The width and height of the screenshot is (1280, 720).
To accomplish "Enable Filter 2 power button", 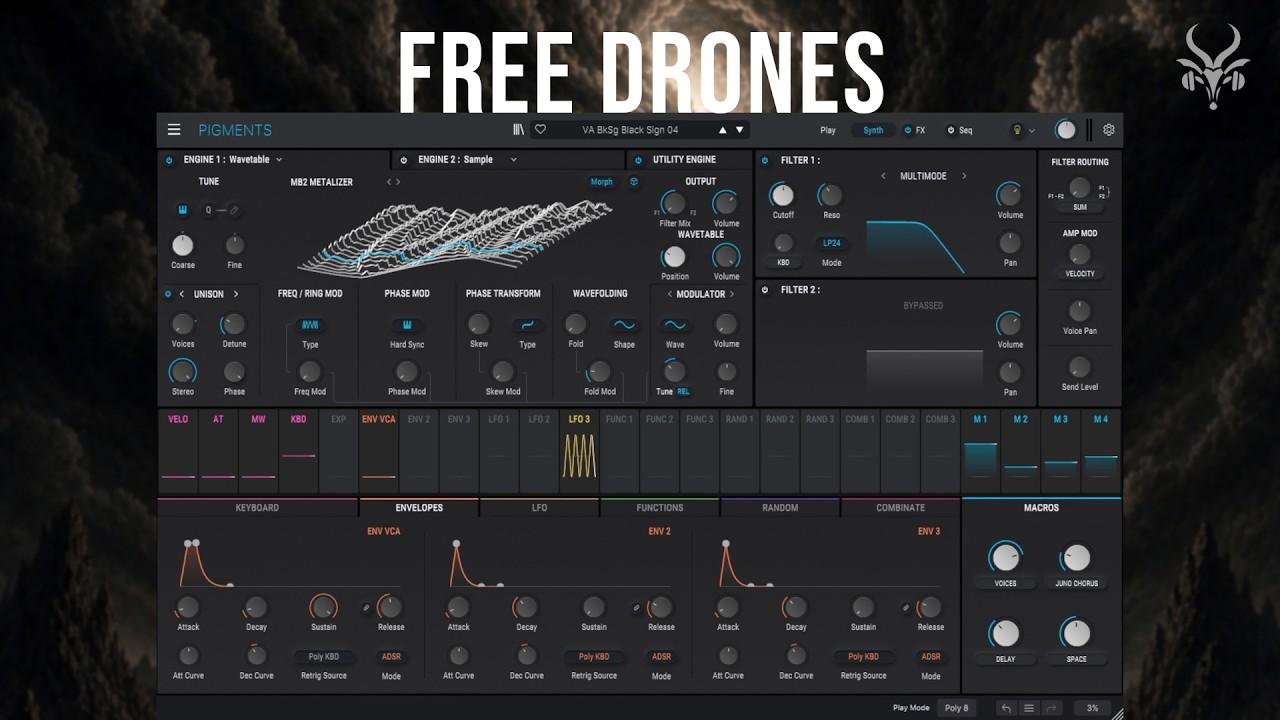I will click(x=765, y=290).
